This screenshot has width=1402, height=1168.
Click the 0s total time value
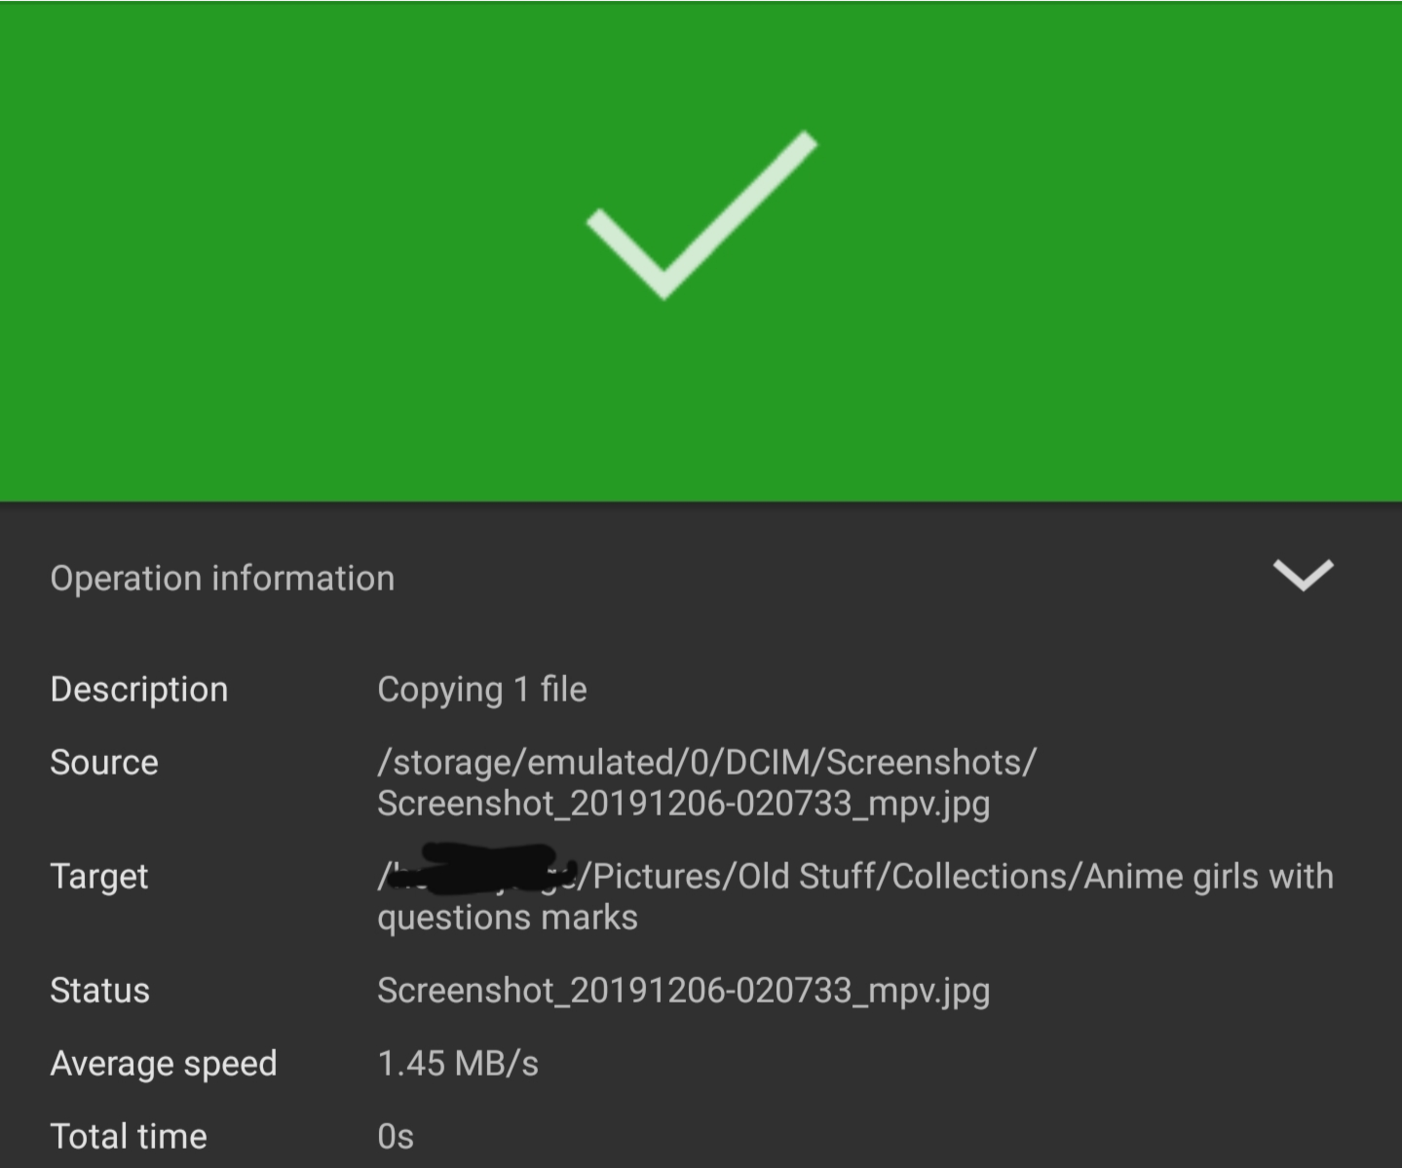pos(395,1136)
